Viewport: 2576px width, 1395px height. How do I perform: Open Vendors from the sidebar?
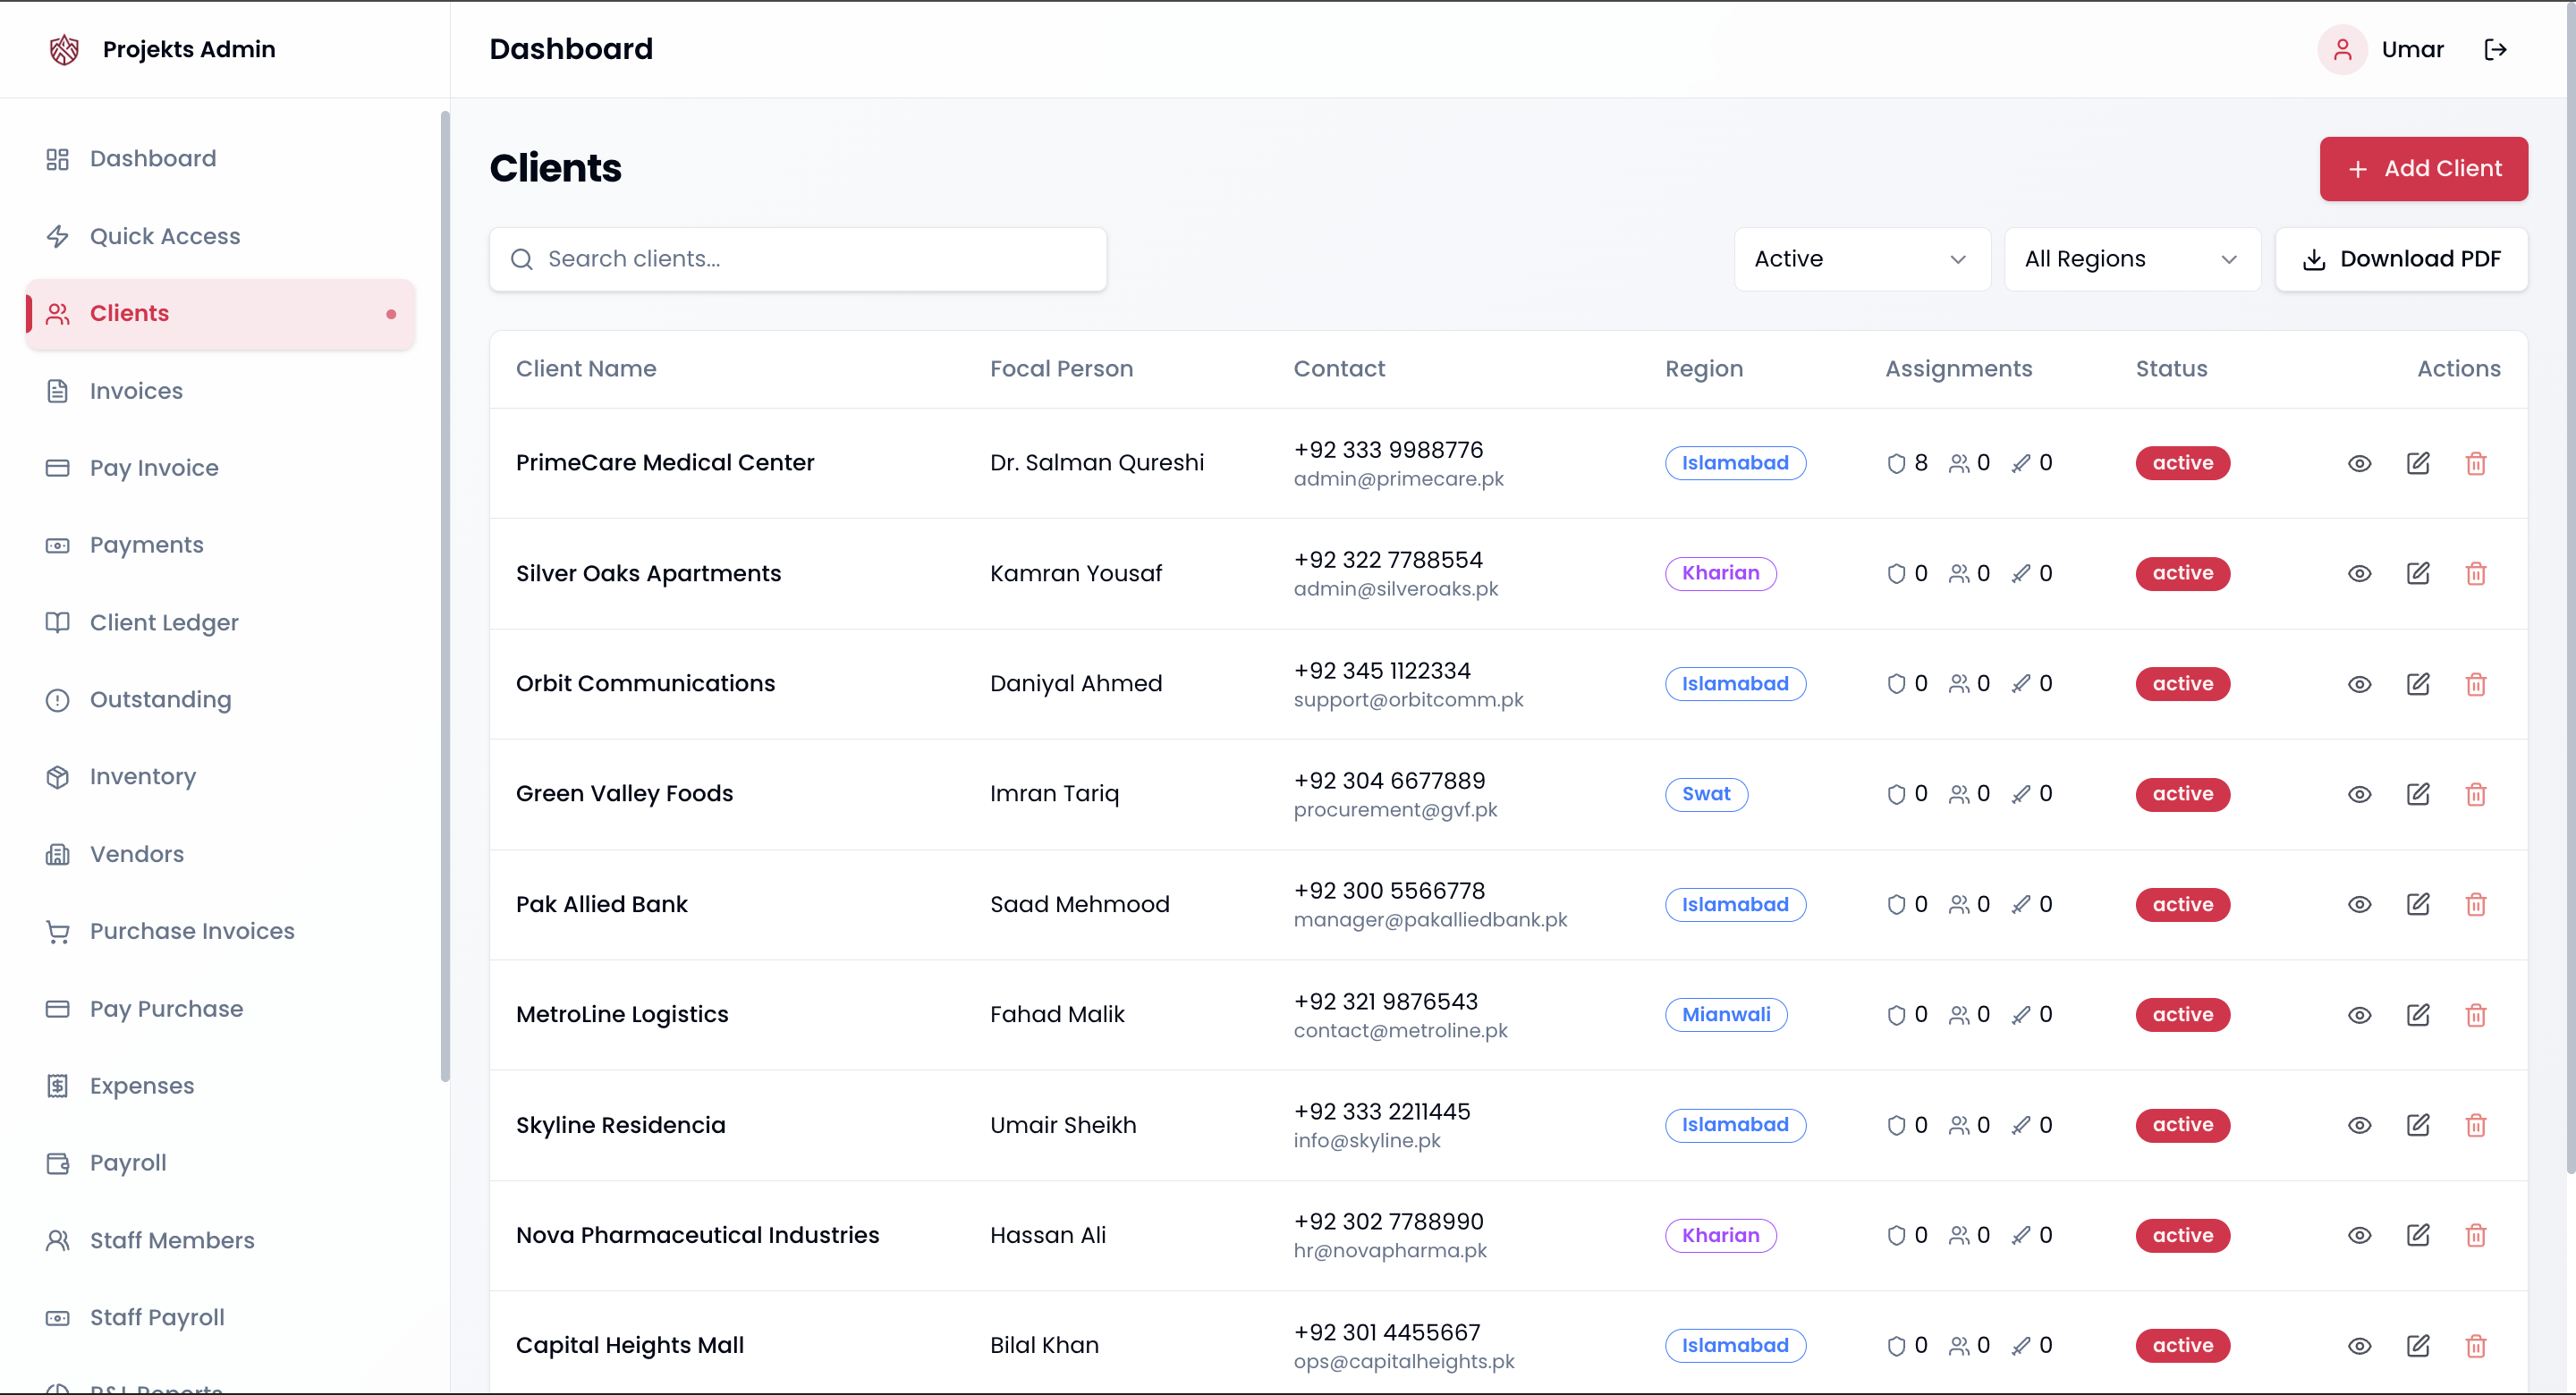point(220,854)
